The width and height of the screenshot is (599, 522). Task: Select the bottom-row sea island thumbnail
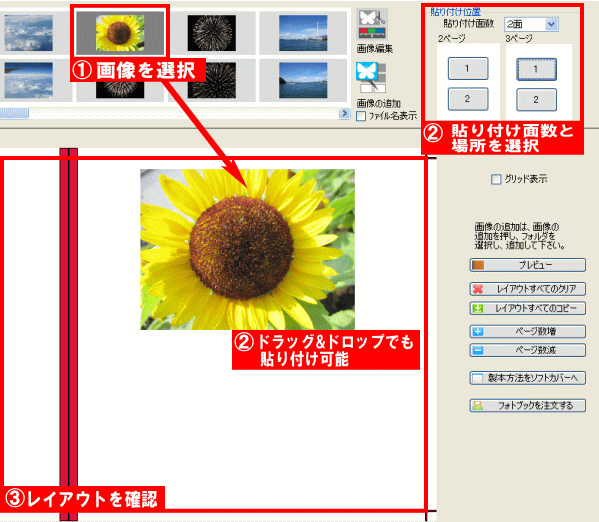(x=303, y=80)
